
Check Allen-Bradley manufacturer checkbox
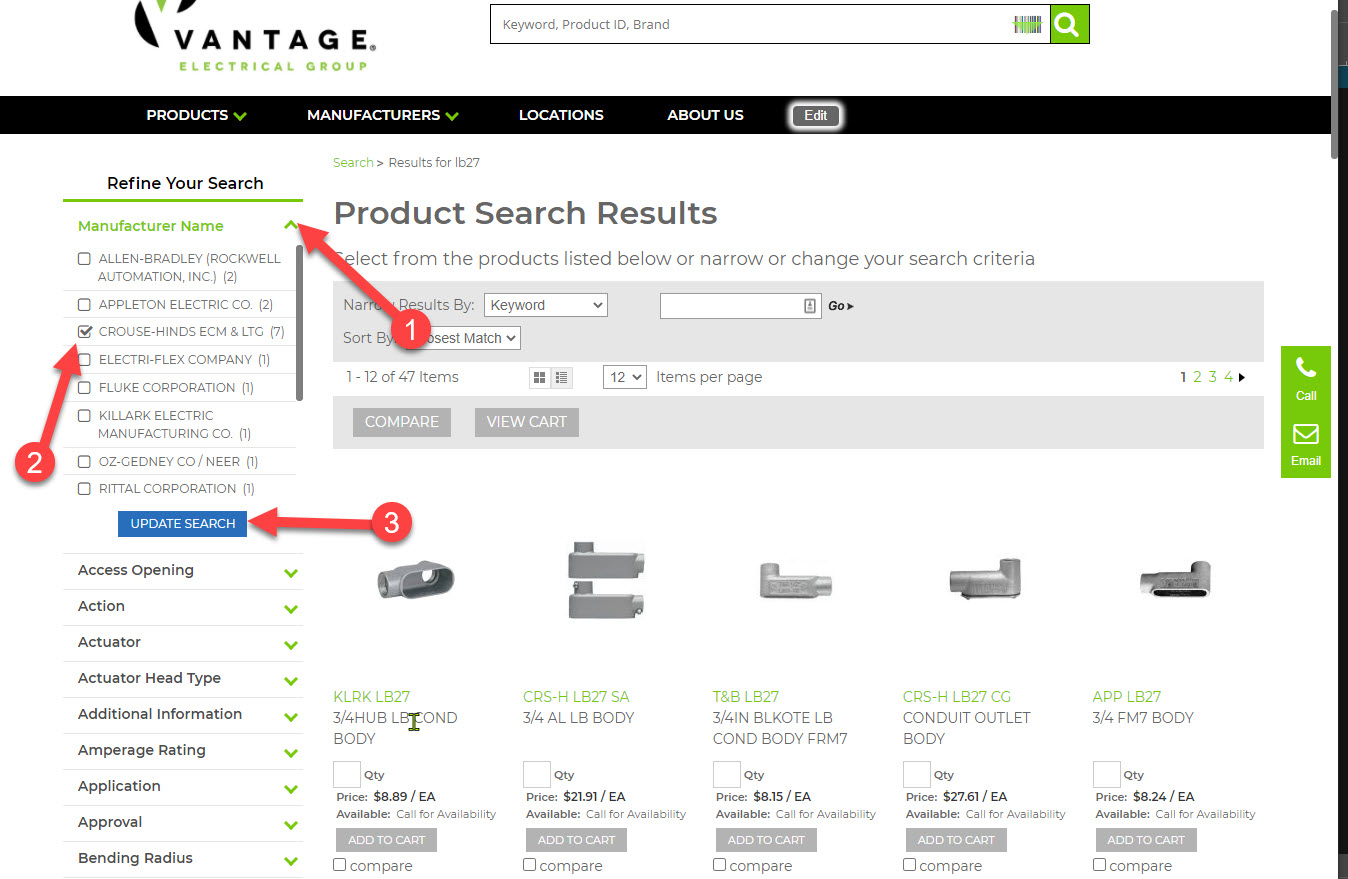pos(85,259)
